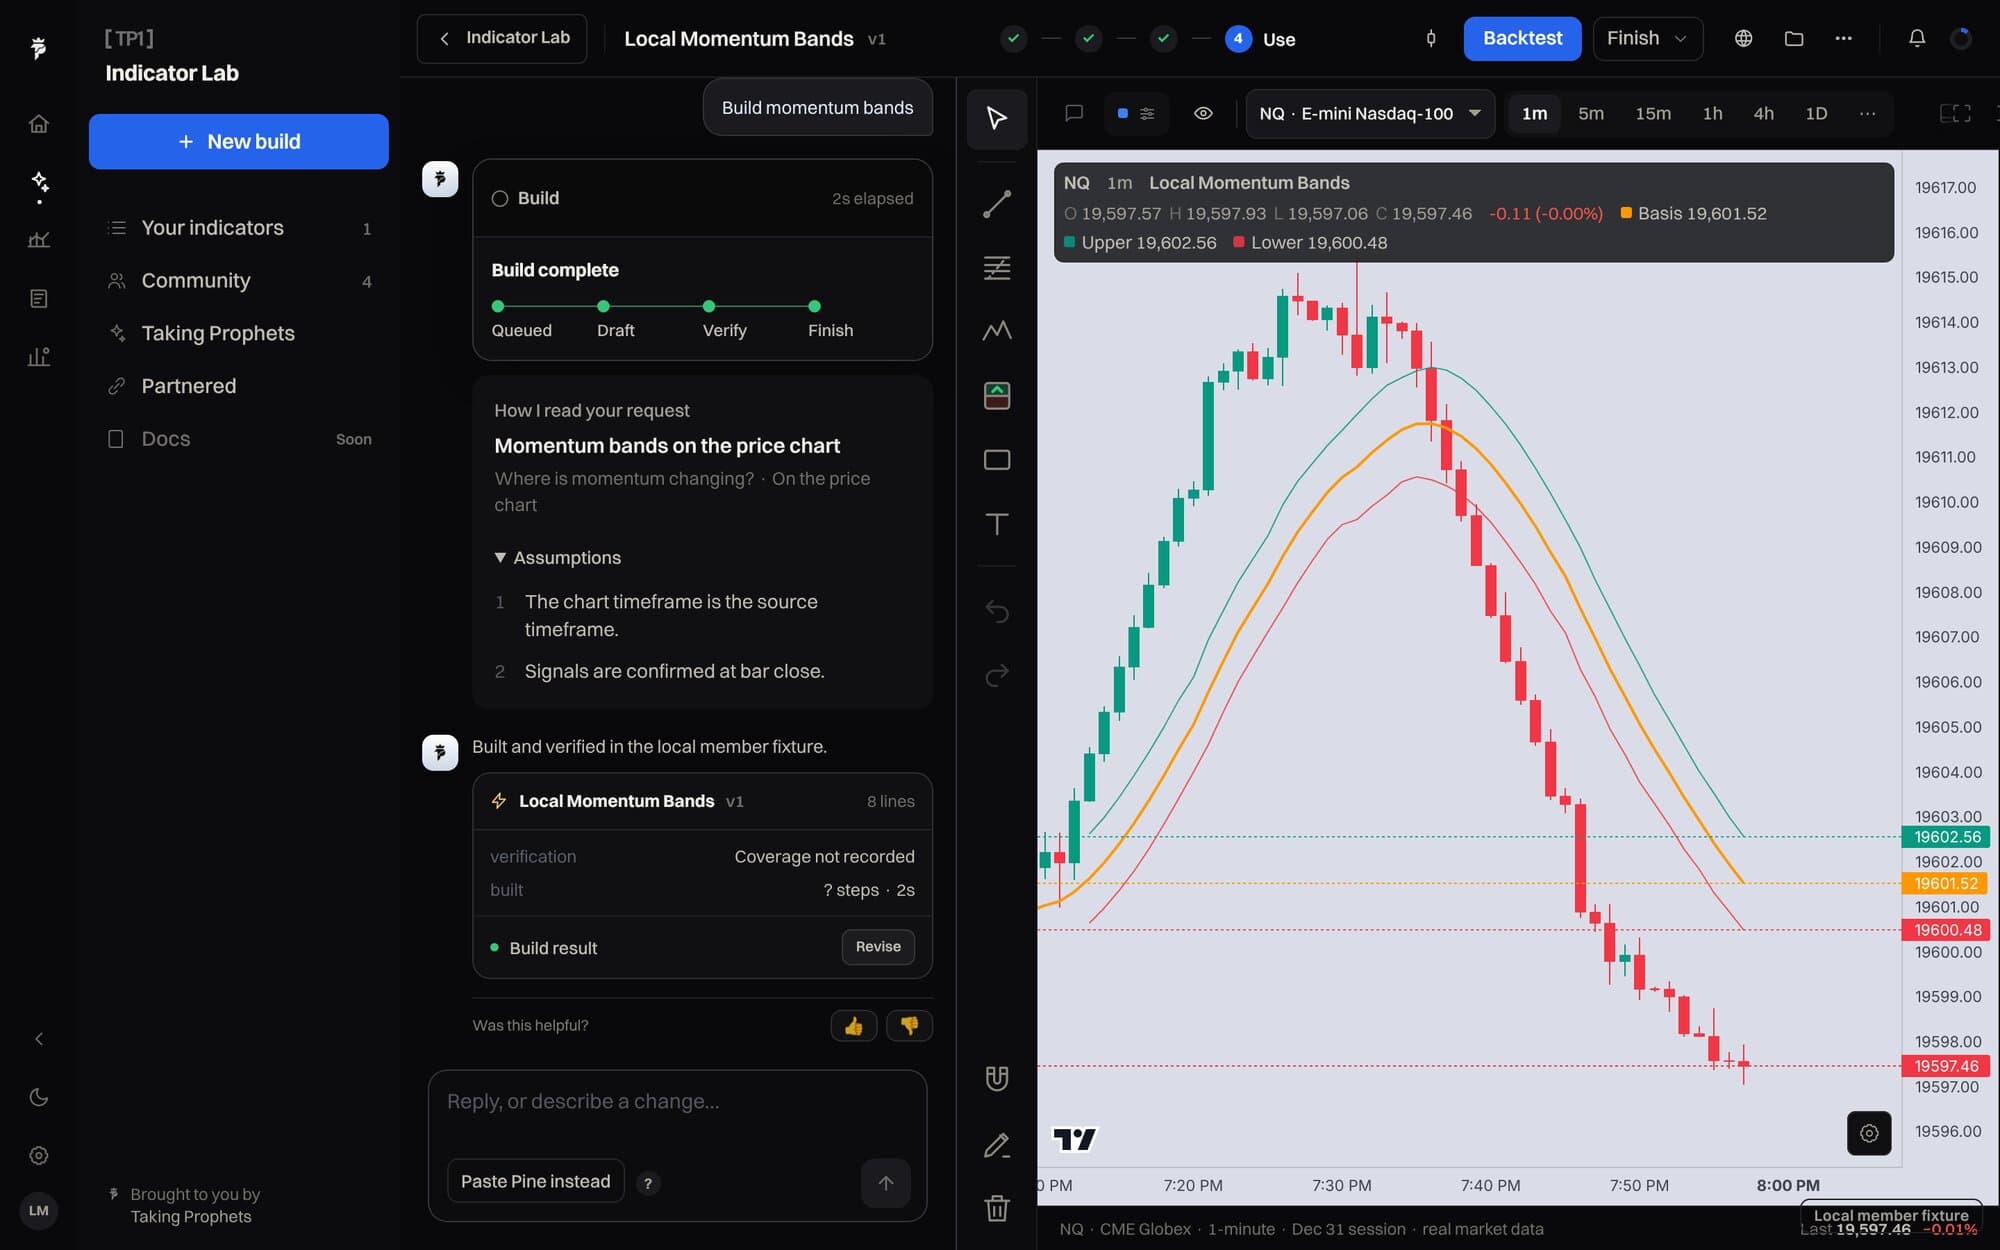Give thumbs down feedback
The image size is (2000, 1250).
(x=909, y=1025)
